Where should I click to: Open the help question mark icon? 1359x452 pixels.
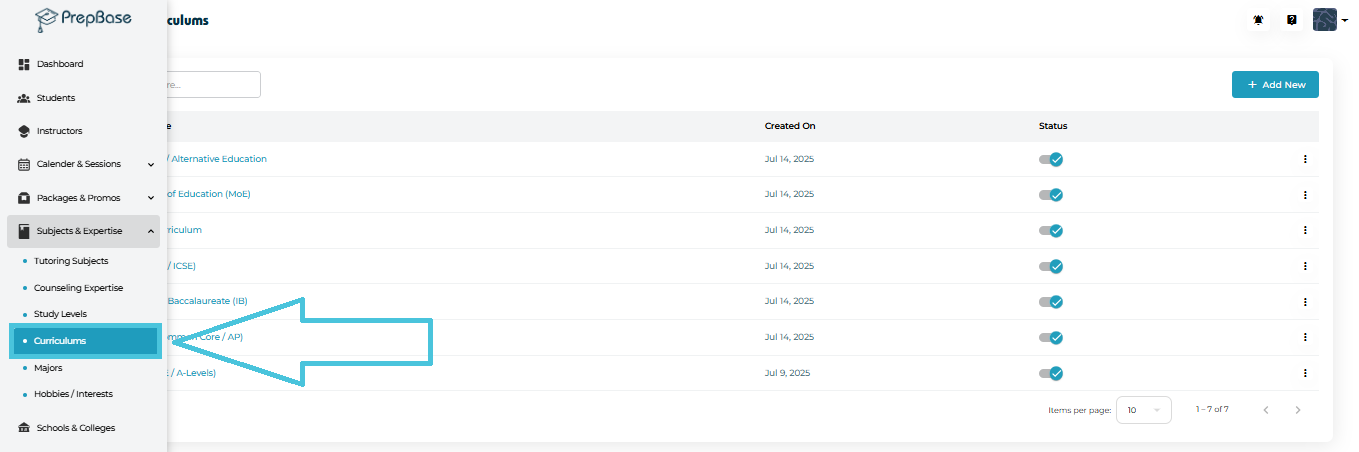point(1291,20)
